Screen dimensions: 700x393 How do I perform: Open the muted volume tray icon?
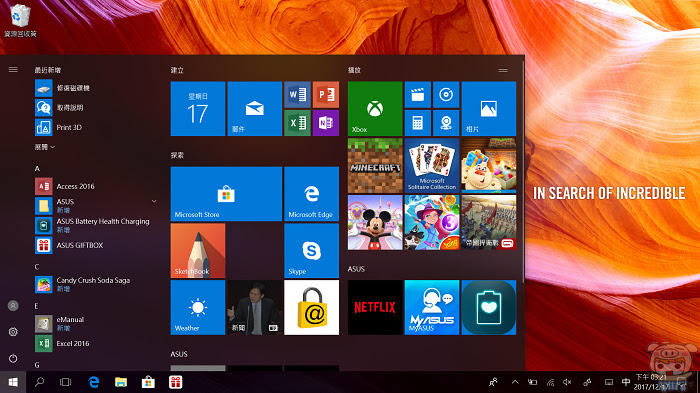click(x=567, y=382)
